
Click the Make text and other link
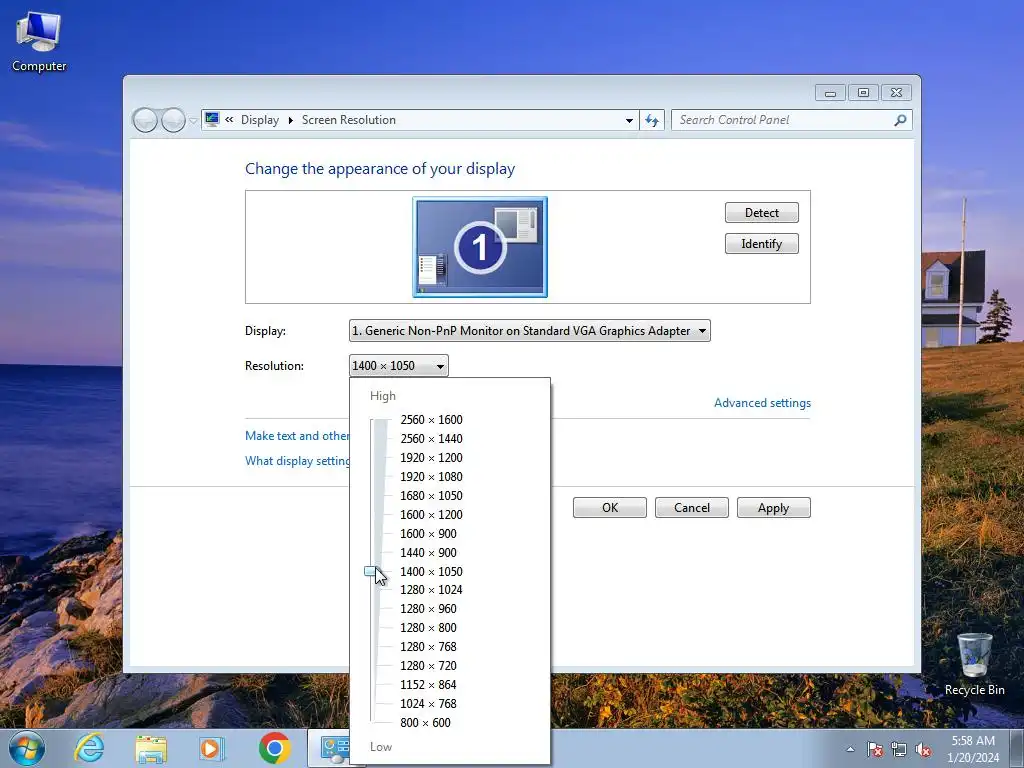(x=297, y=436)
